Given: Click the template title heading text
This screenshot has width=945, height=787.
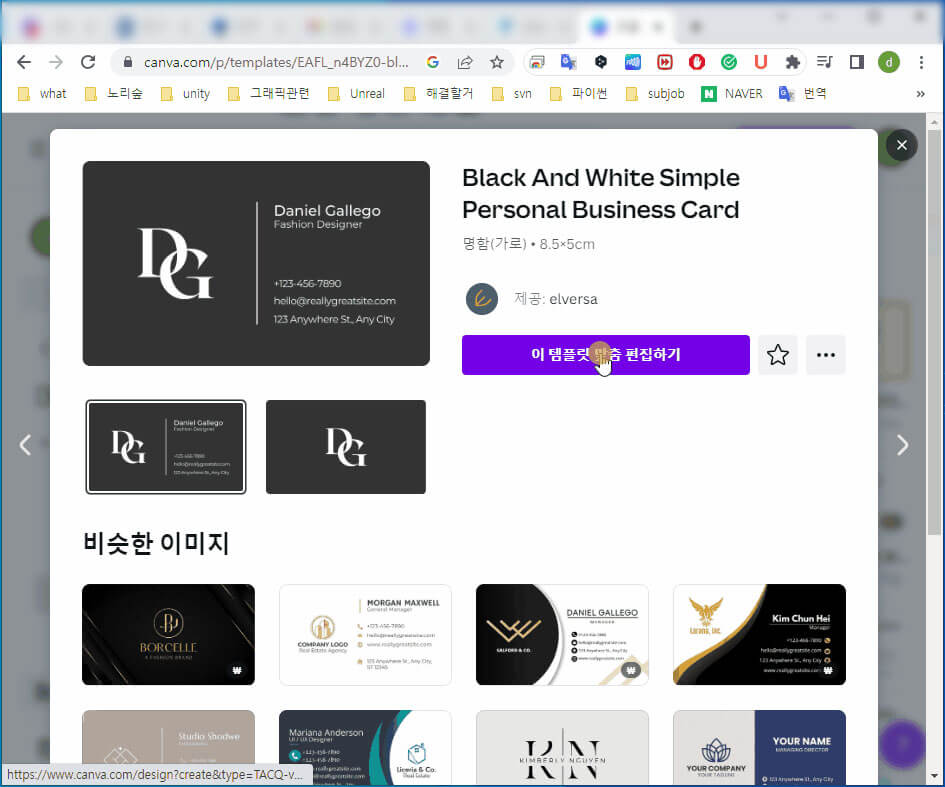Looking at the screenshot, I should [x=601, y=193].
